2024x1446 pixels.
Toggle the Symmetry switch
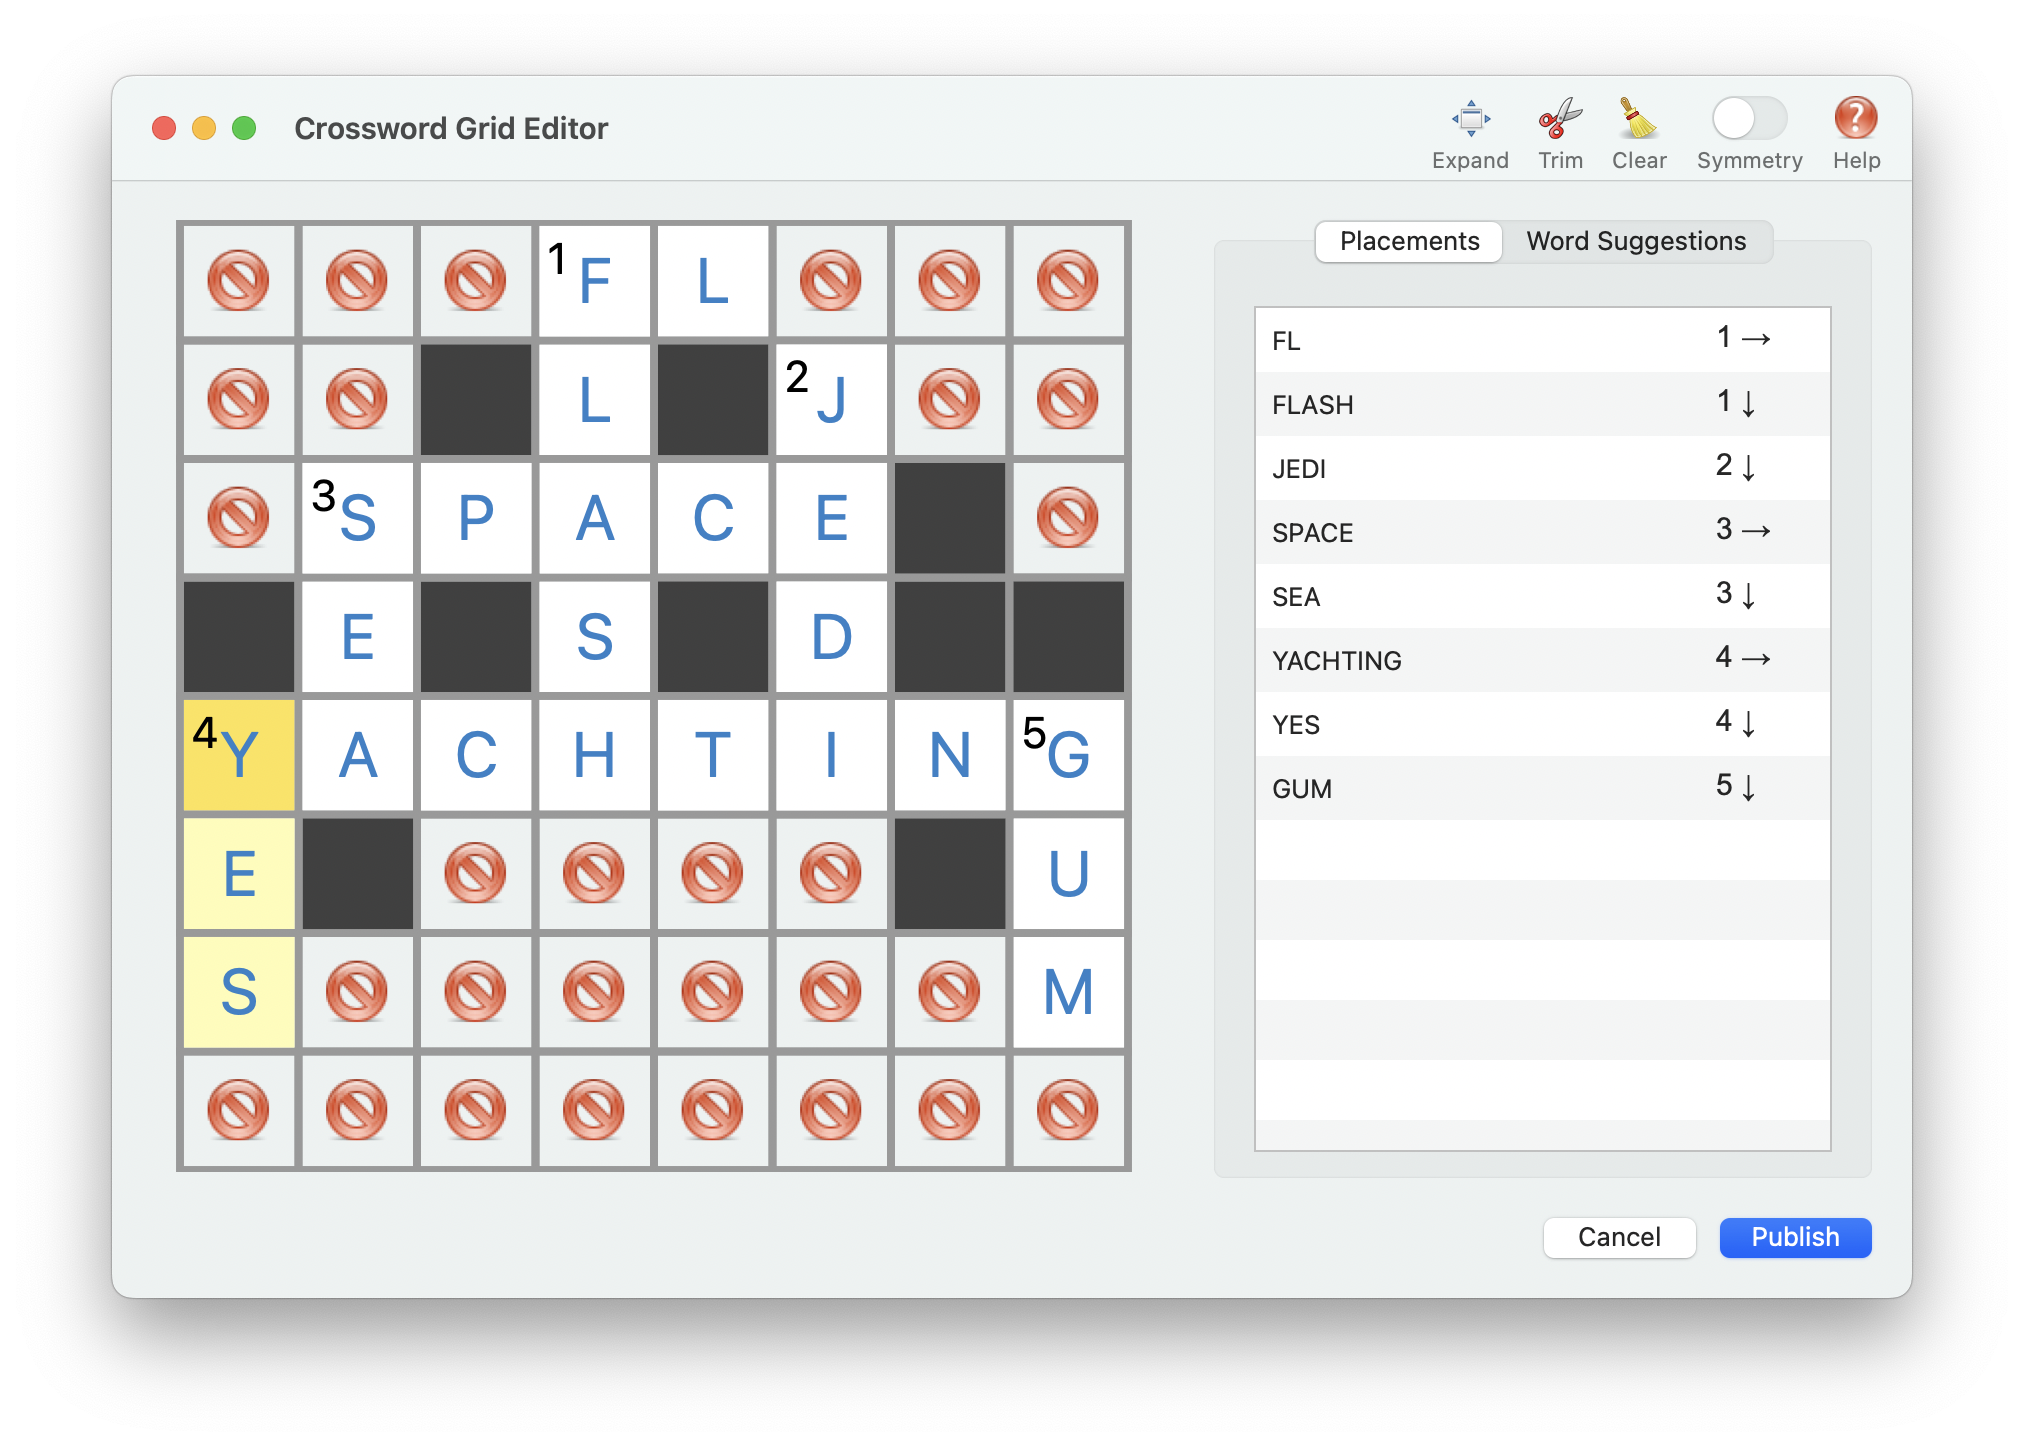pos(1748,119)
